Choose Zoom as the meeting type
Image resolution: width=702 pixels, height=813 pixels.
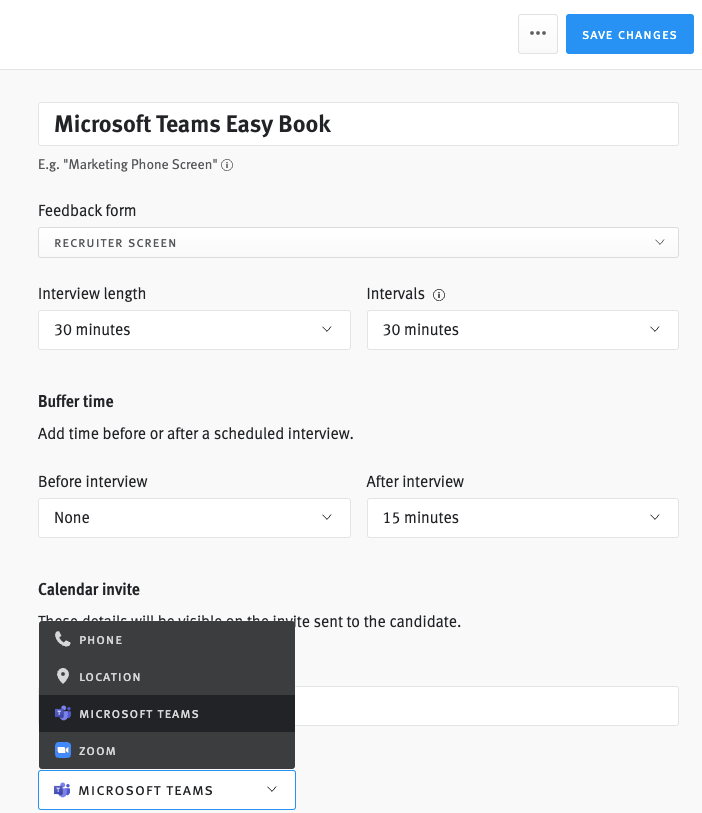click(100, 750)
